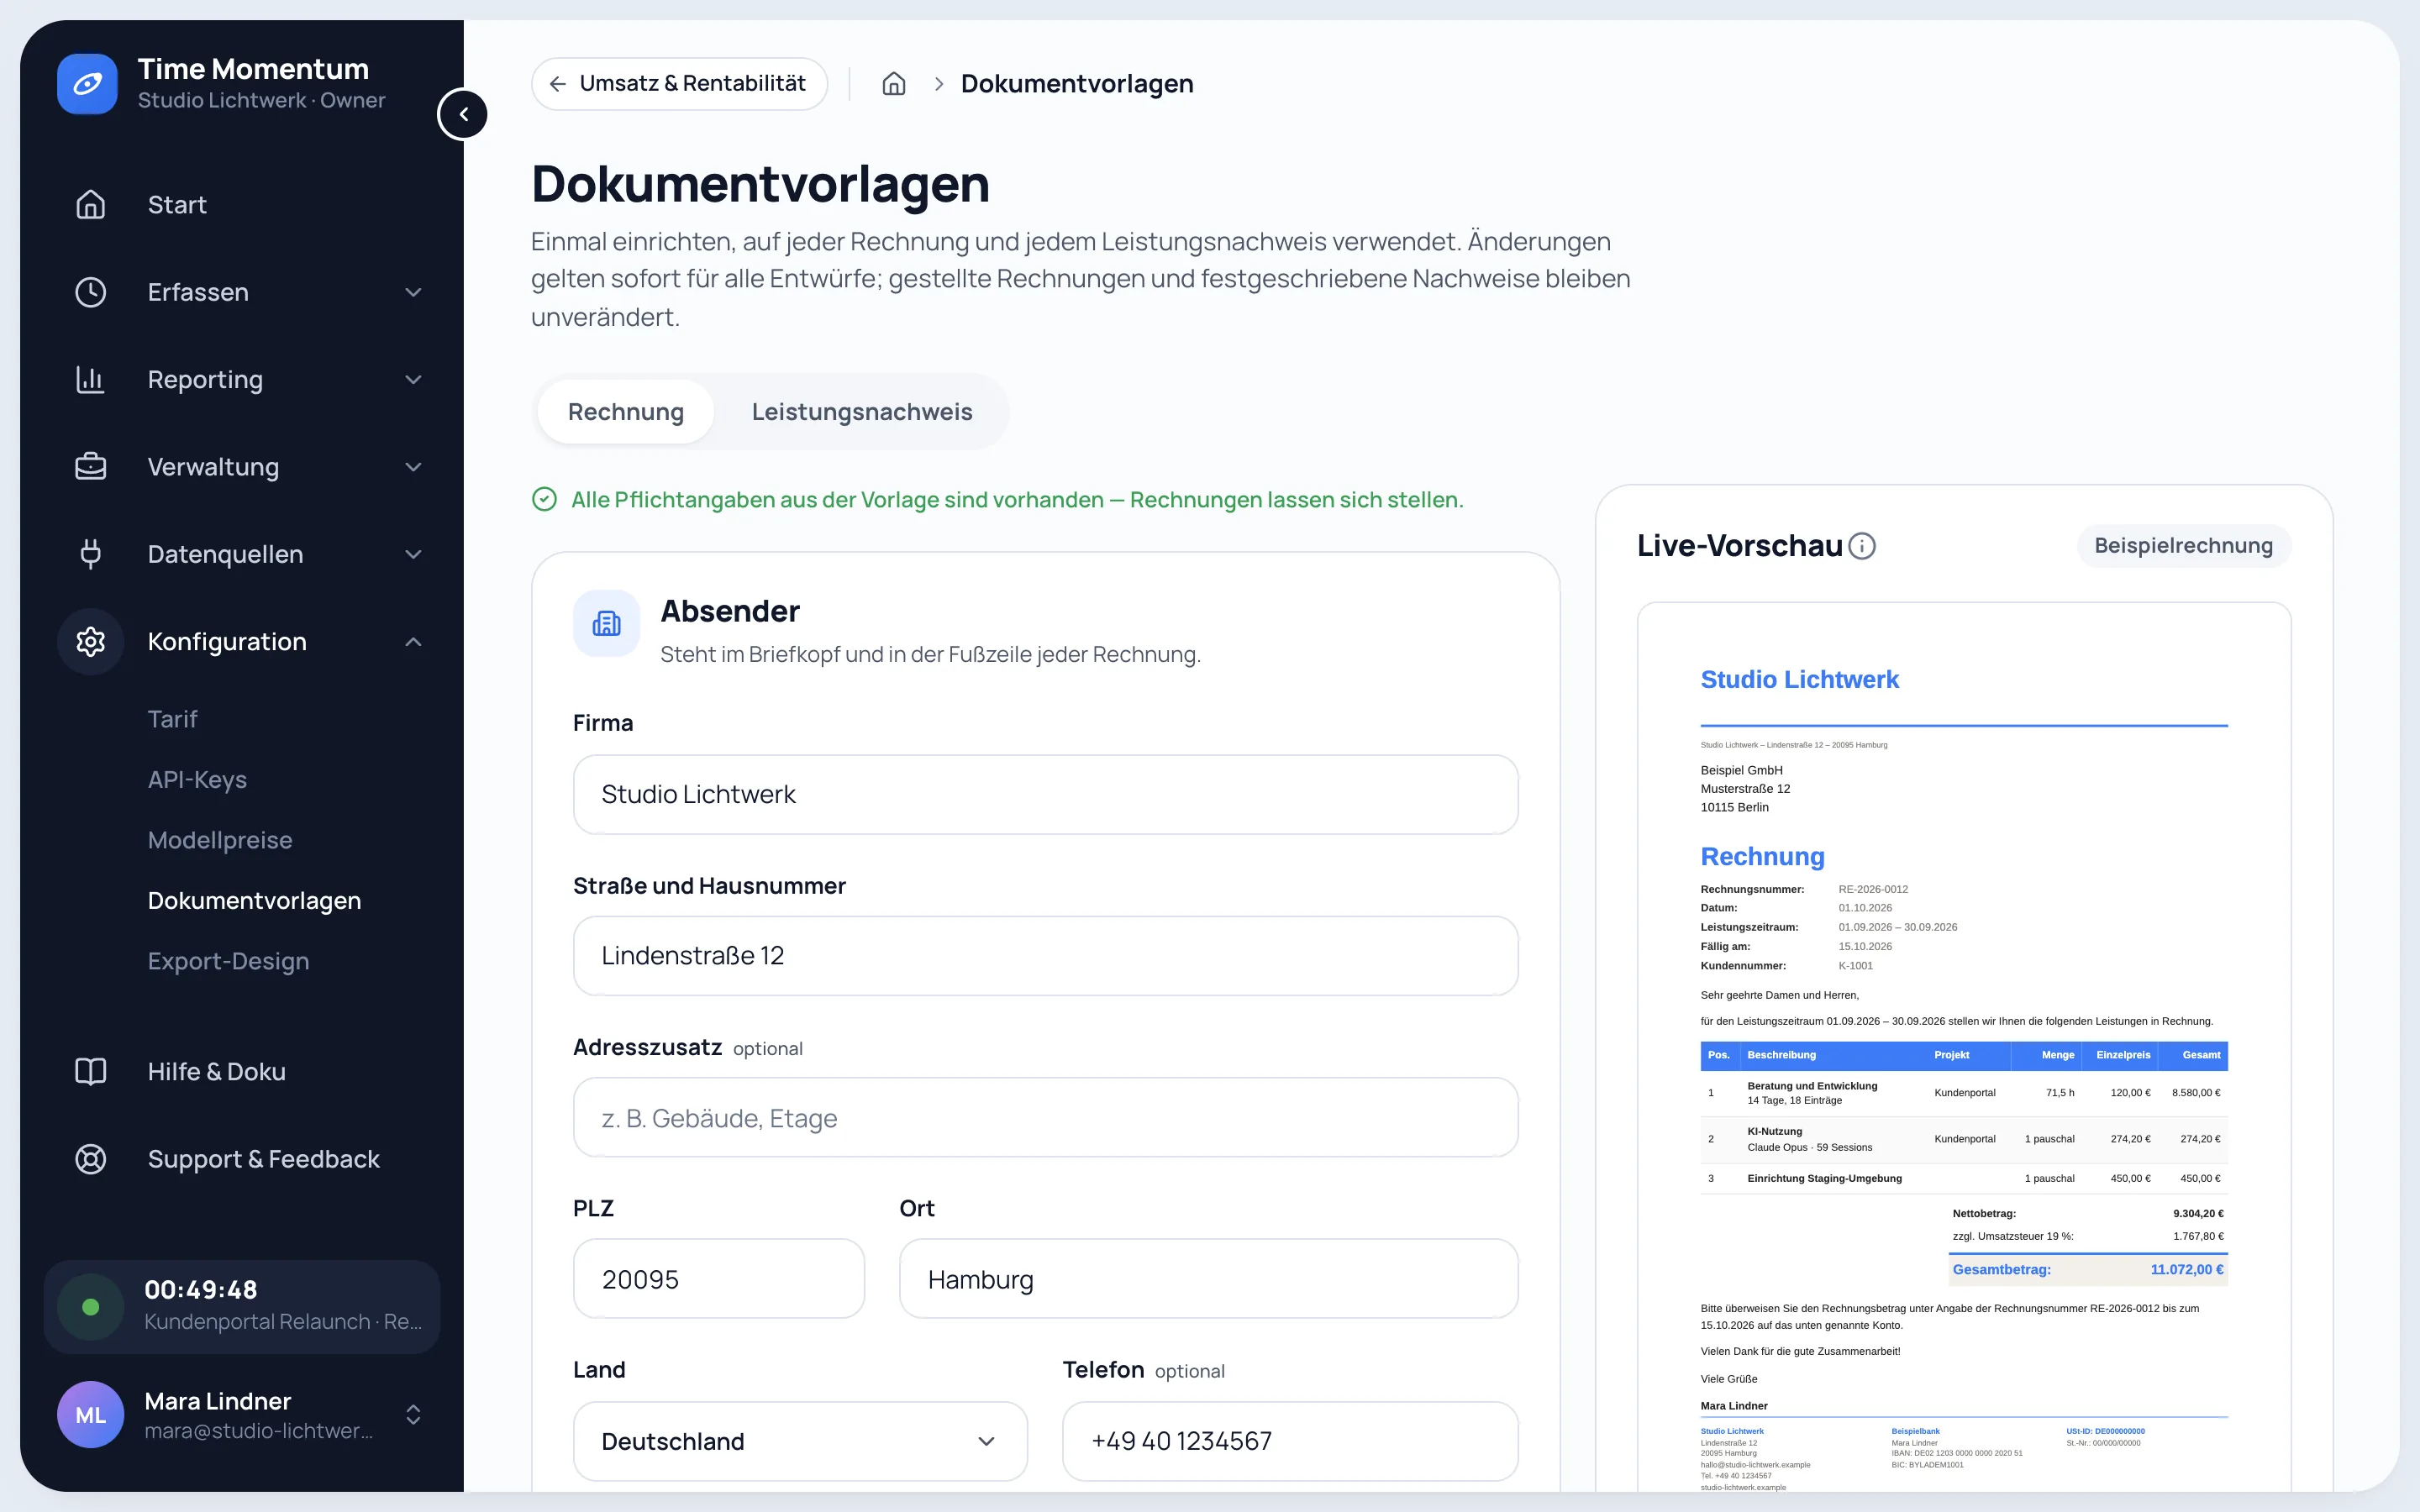Open the Mara Lindner account switcher

coord(413,1415)
